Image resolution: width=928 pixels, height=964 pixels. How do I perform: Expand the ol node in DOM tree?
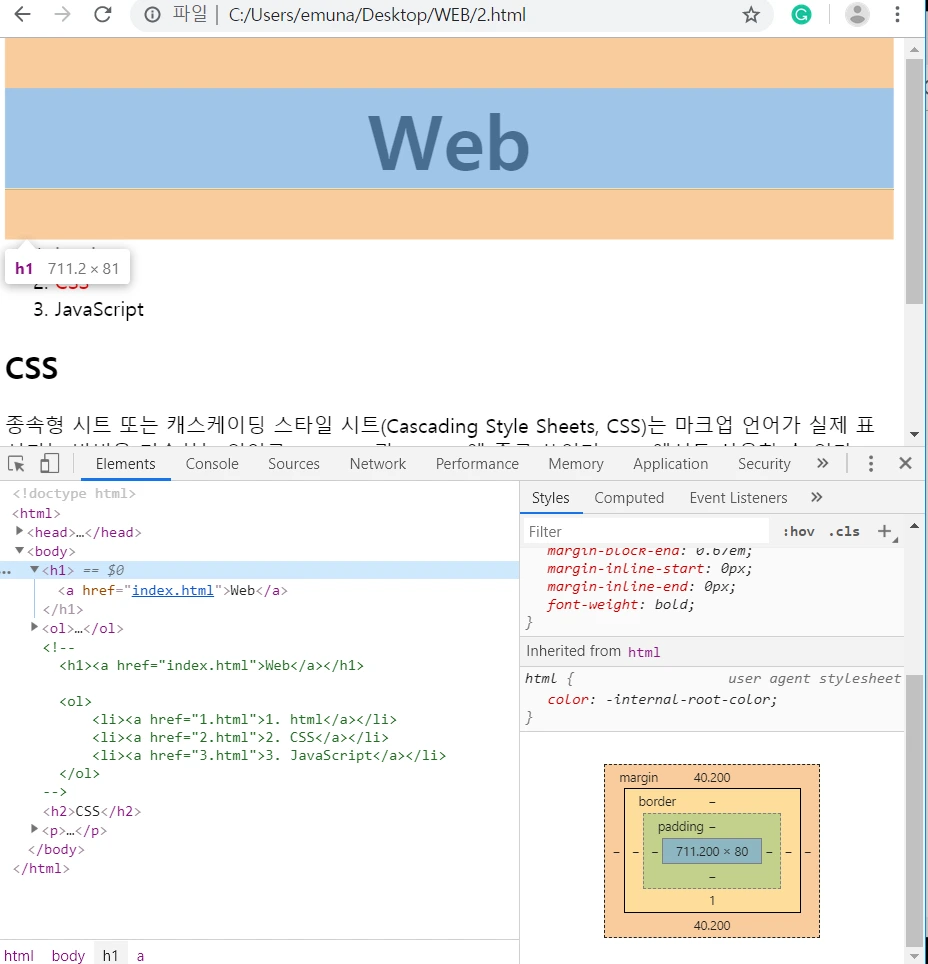point(34,627)
